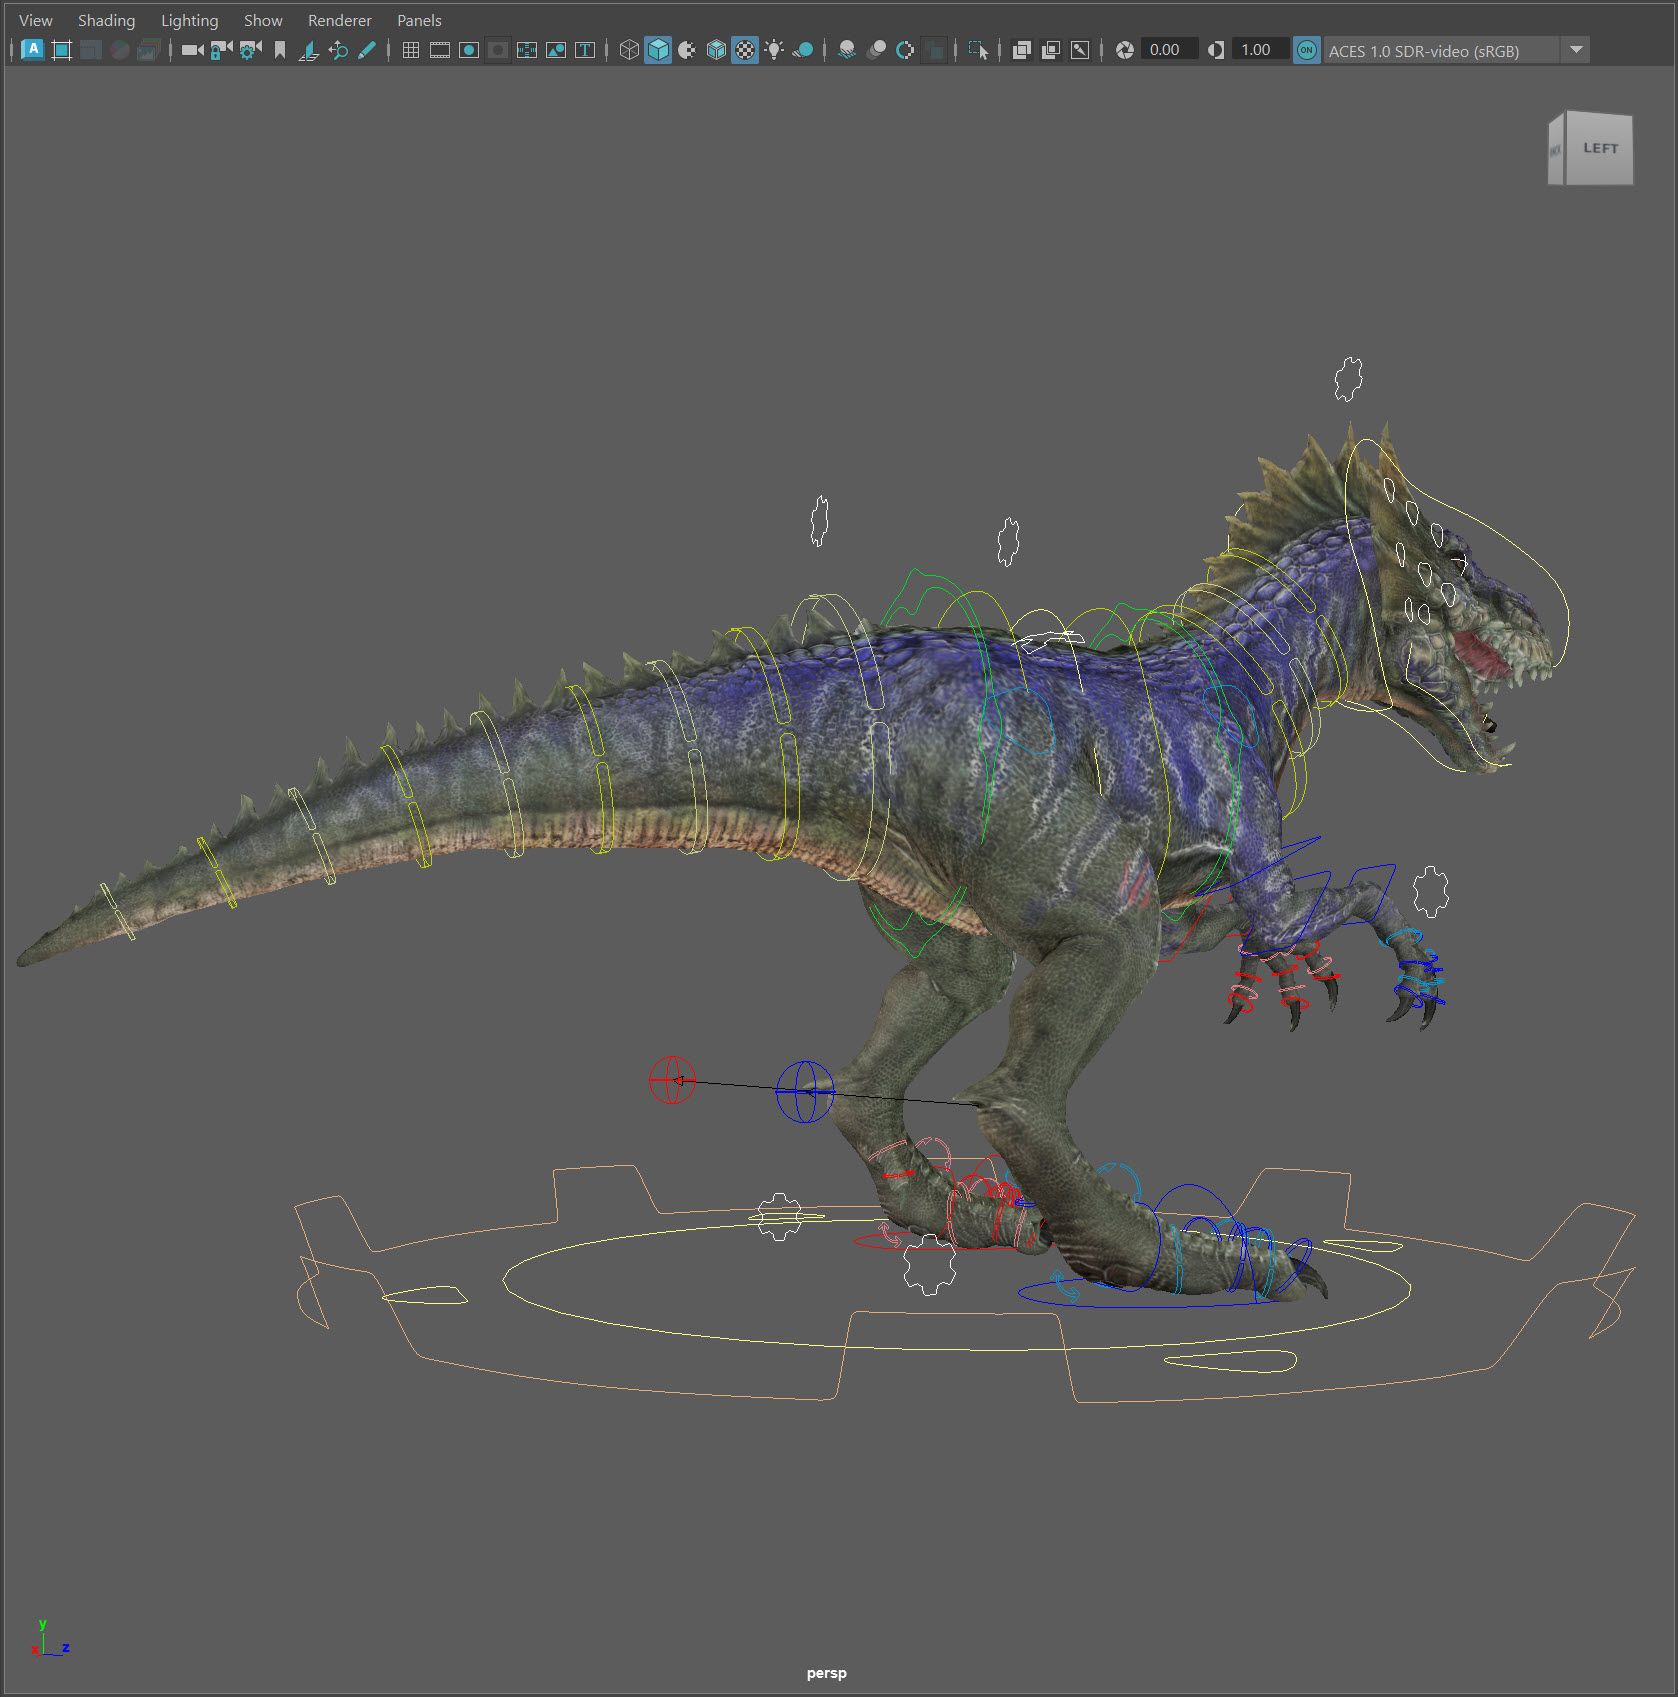Image resolution: width=1678 pixels, height=1697 pixels.
Task: Toggle the Shadows icon
Action: (x=803, y=49)
